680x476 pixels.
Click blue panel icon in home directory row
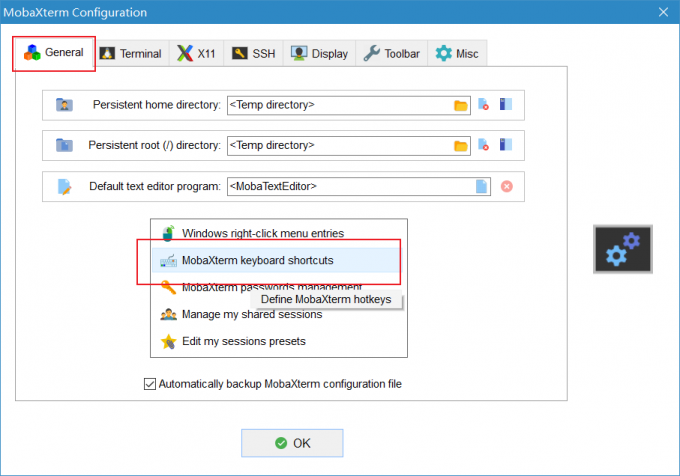click(x=506, y=104)
